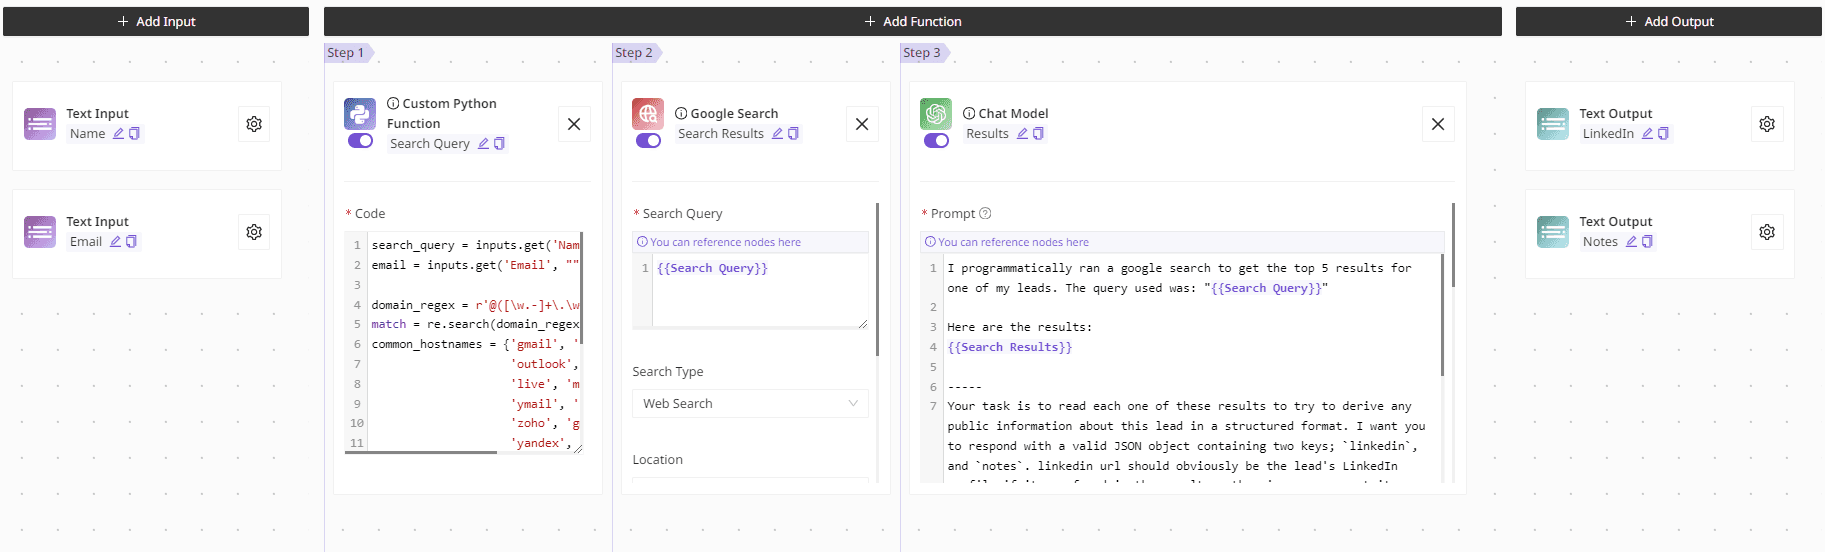Toggle the Chat Model step switch
Screen dimensions: 1825x552
[936, 141]
